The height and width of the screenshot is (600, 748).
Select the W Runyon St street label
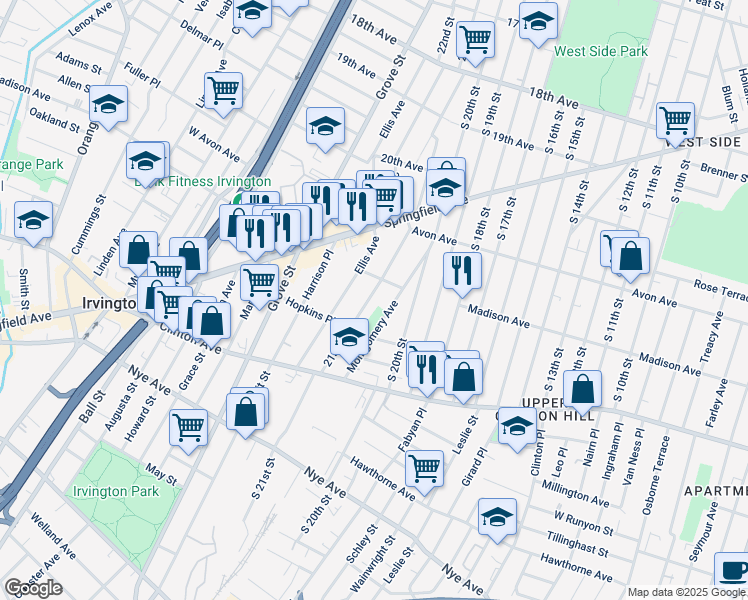pos(583,523)
